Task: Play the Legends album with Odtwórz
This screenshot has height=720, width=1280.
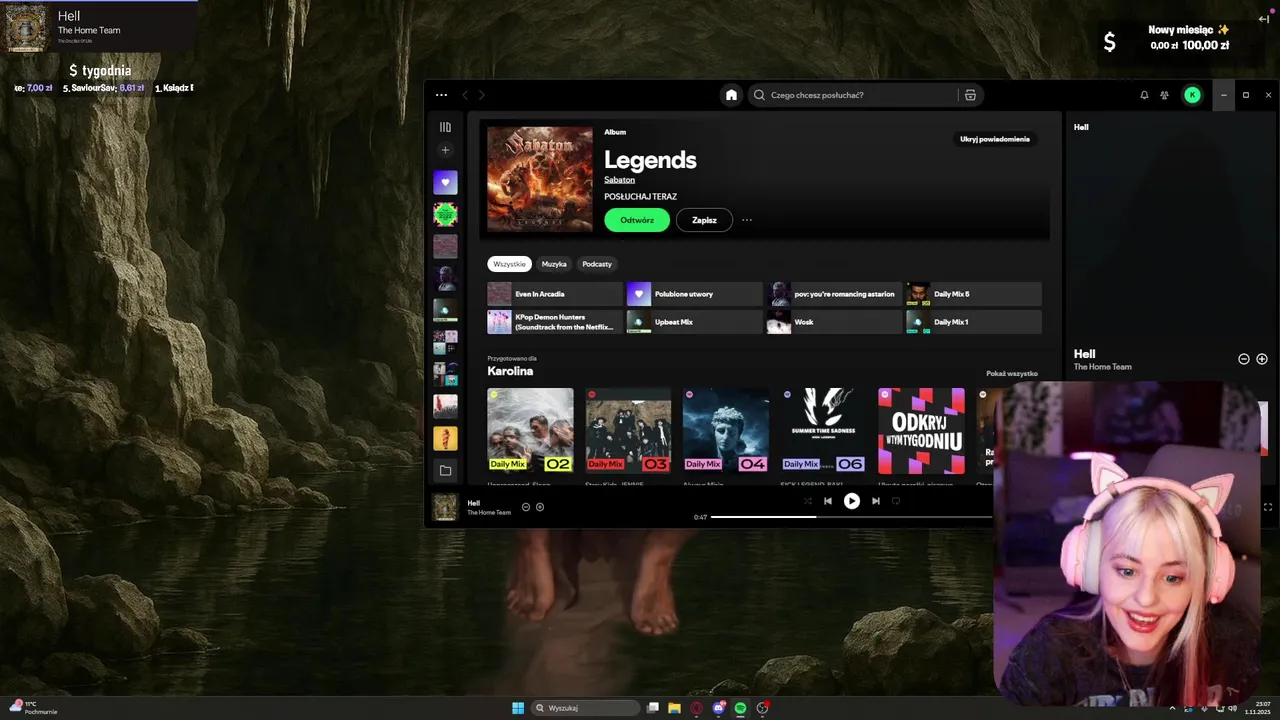Action: coord(637,220)
